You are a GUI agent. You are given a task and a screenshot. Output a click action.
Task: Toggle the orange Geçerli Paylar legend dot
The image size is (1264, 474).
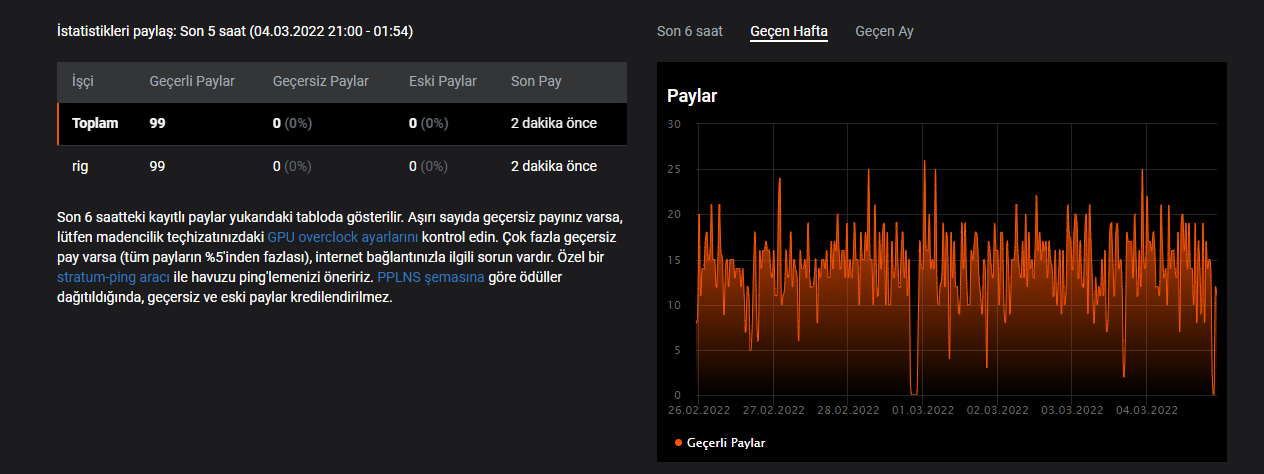(x=679, y=442)
